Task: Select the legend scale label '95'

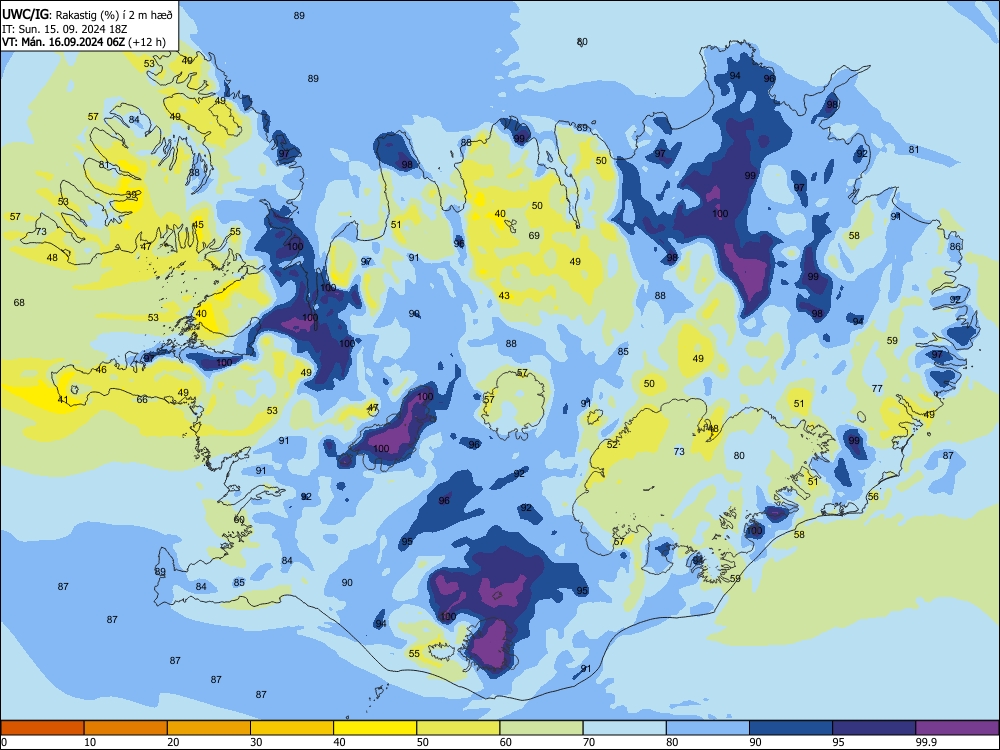Action: (x=838, y=742)
